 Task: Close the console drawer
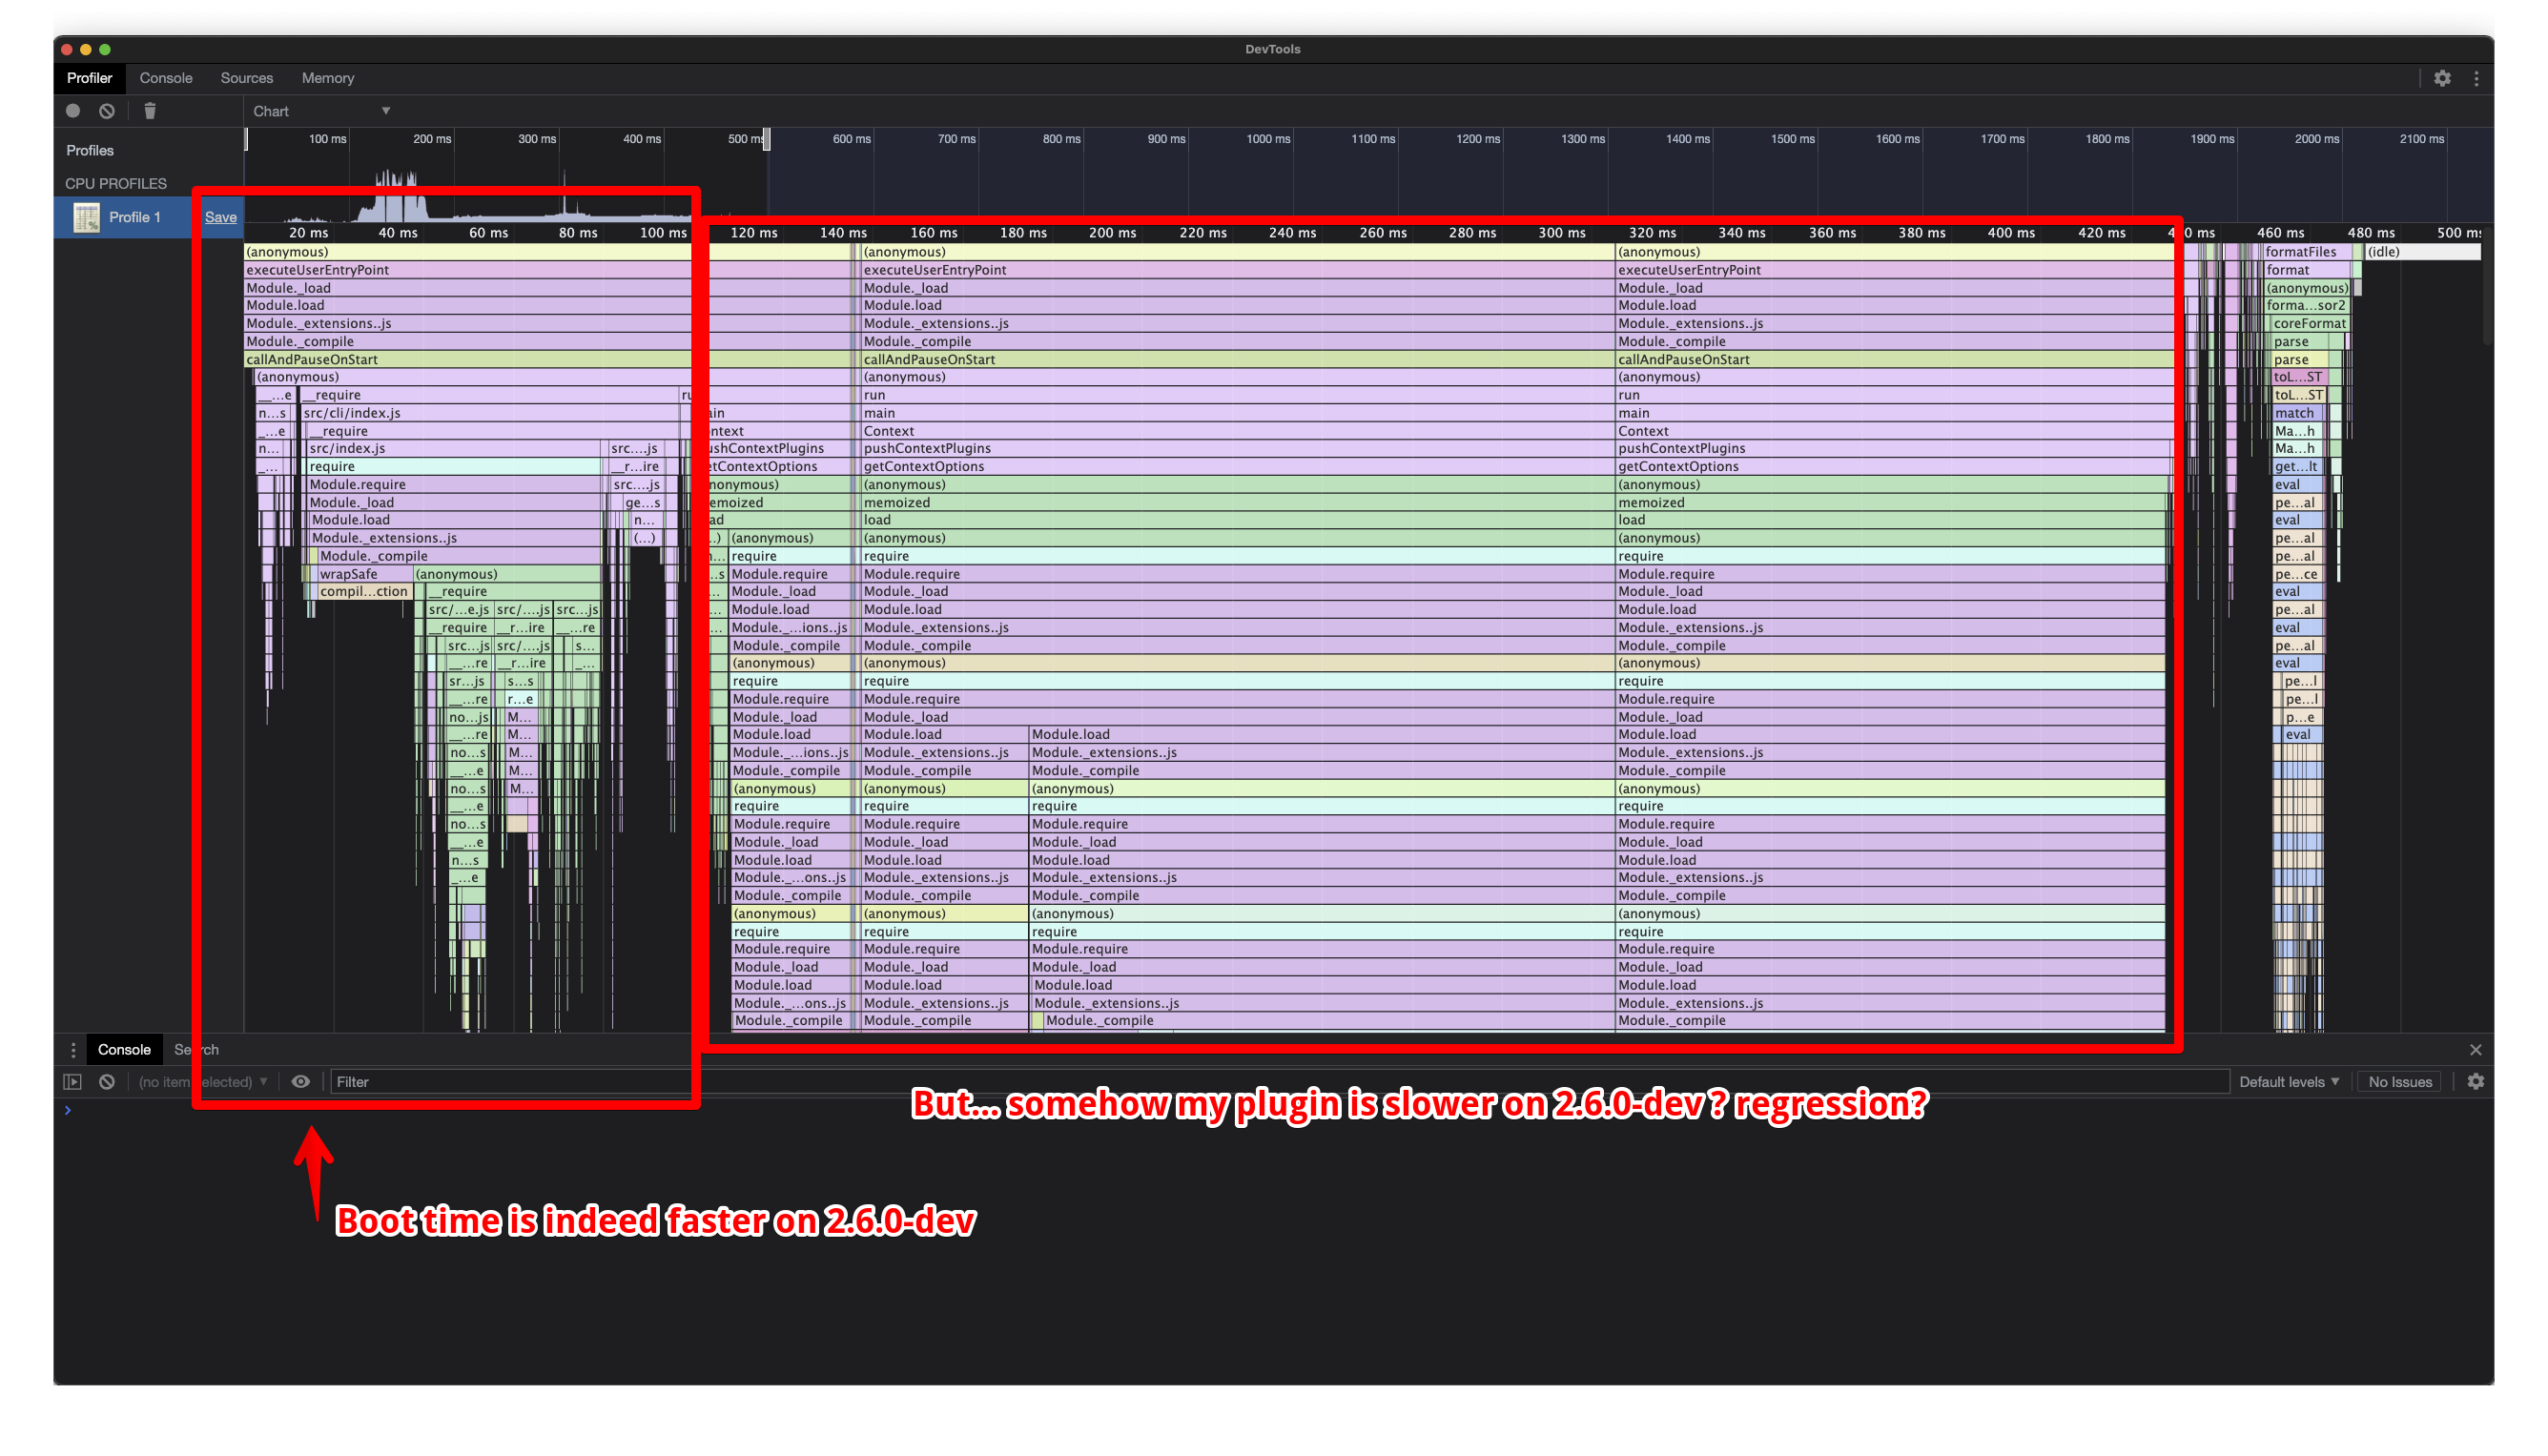pyautogui.click(x=2475, y=1050)
